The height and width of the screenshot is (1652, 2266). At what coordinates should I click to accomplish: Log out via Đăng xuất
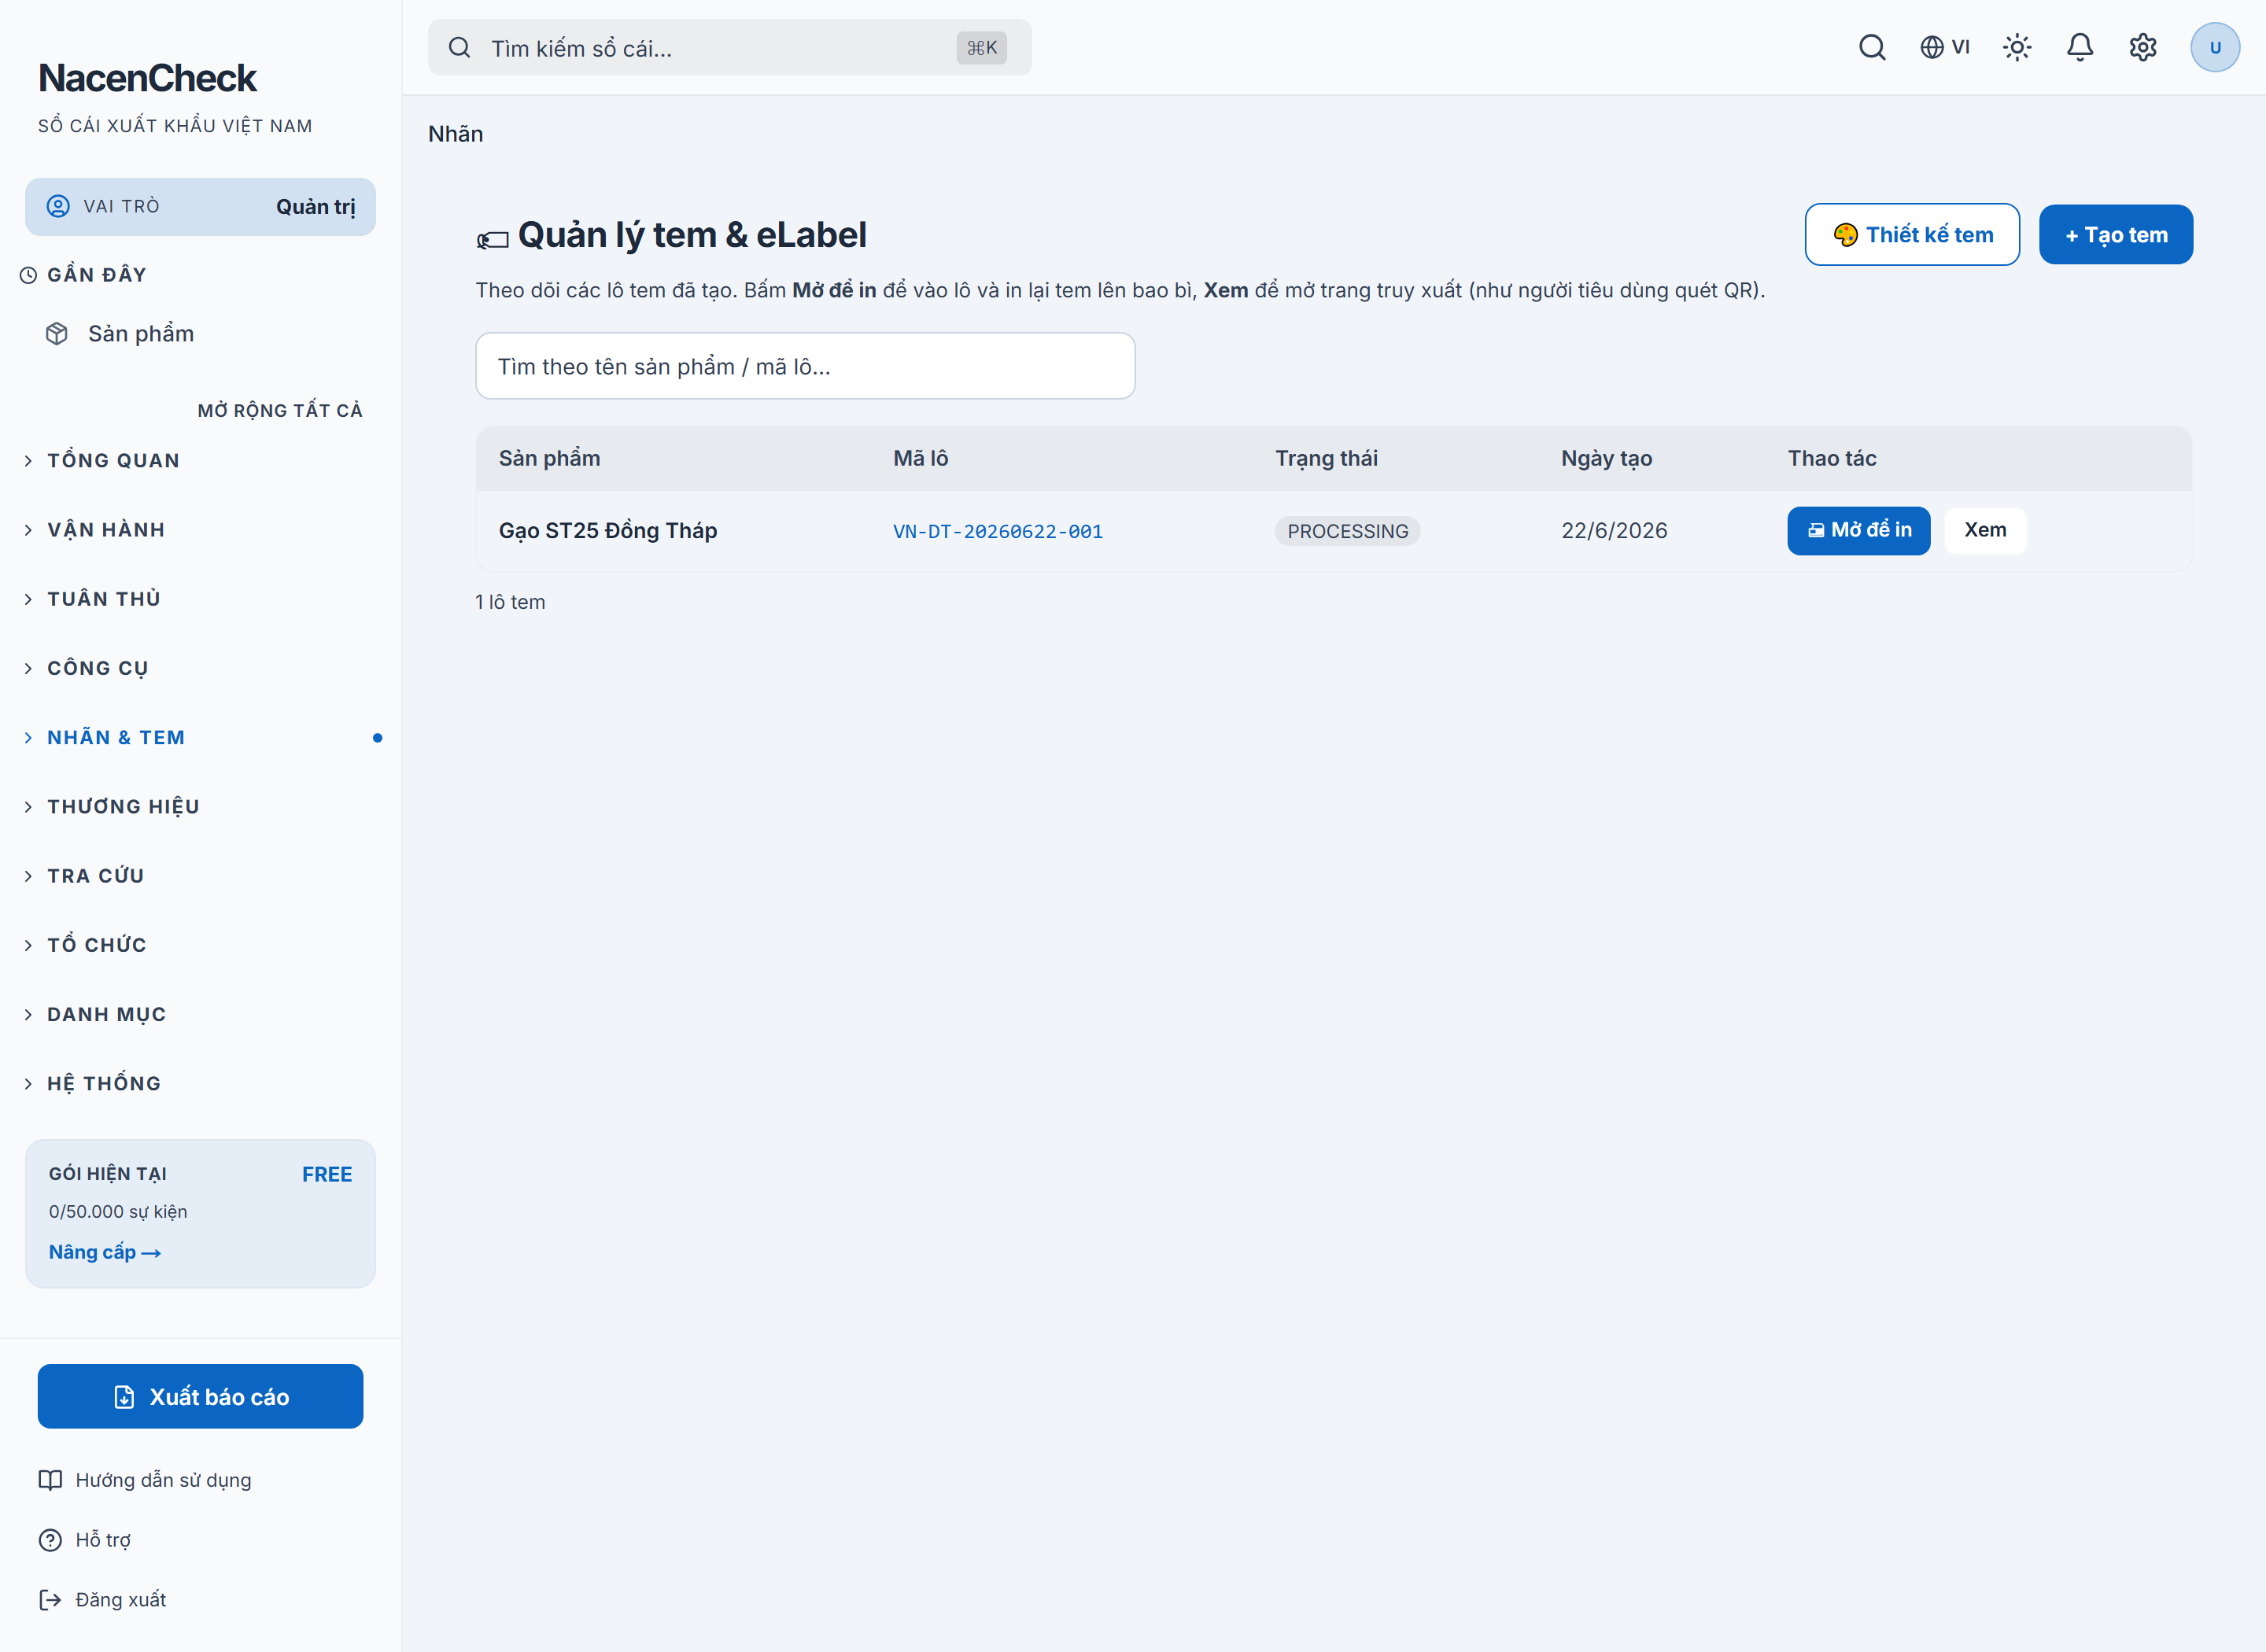[x=102, y=1599]
